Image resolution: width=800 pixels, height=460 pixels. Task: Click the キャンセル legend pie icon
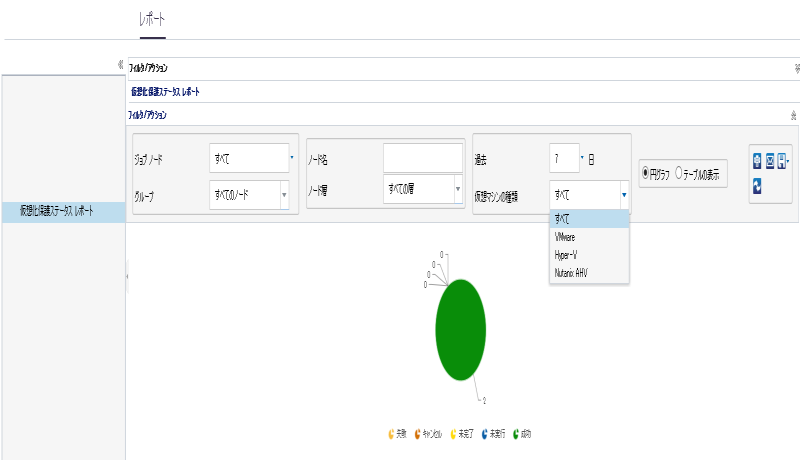[417, 434]
